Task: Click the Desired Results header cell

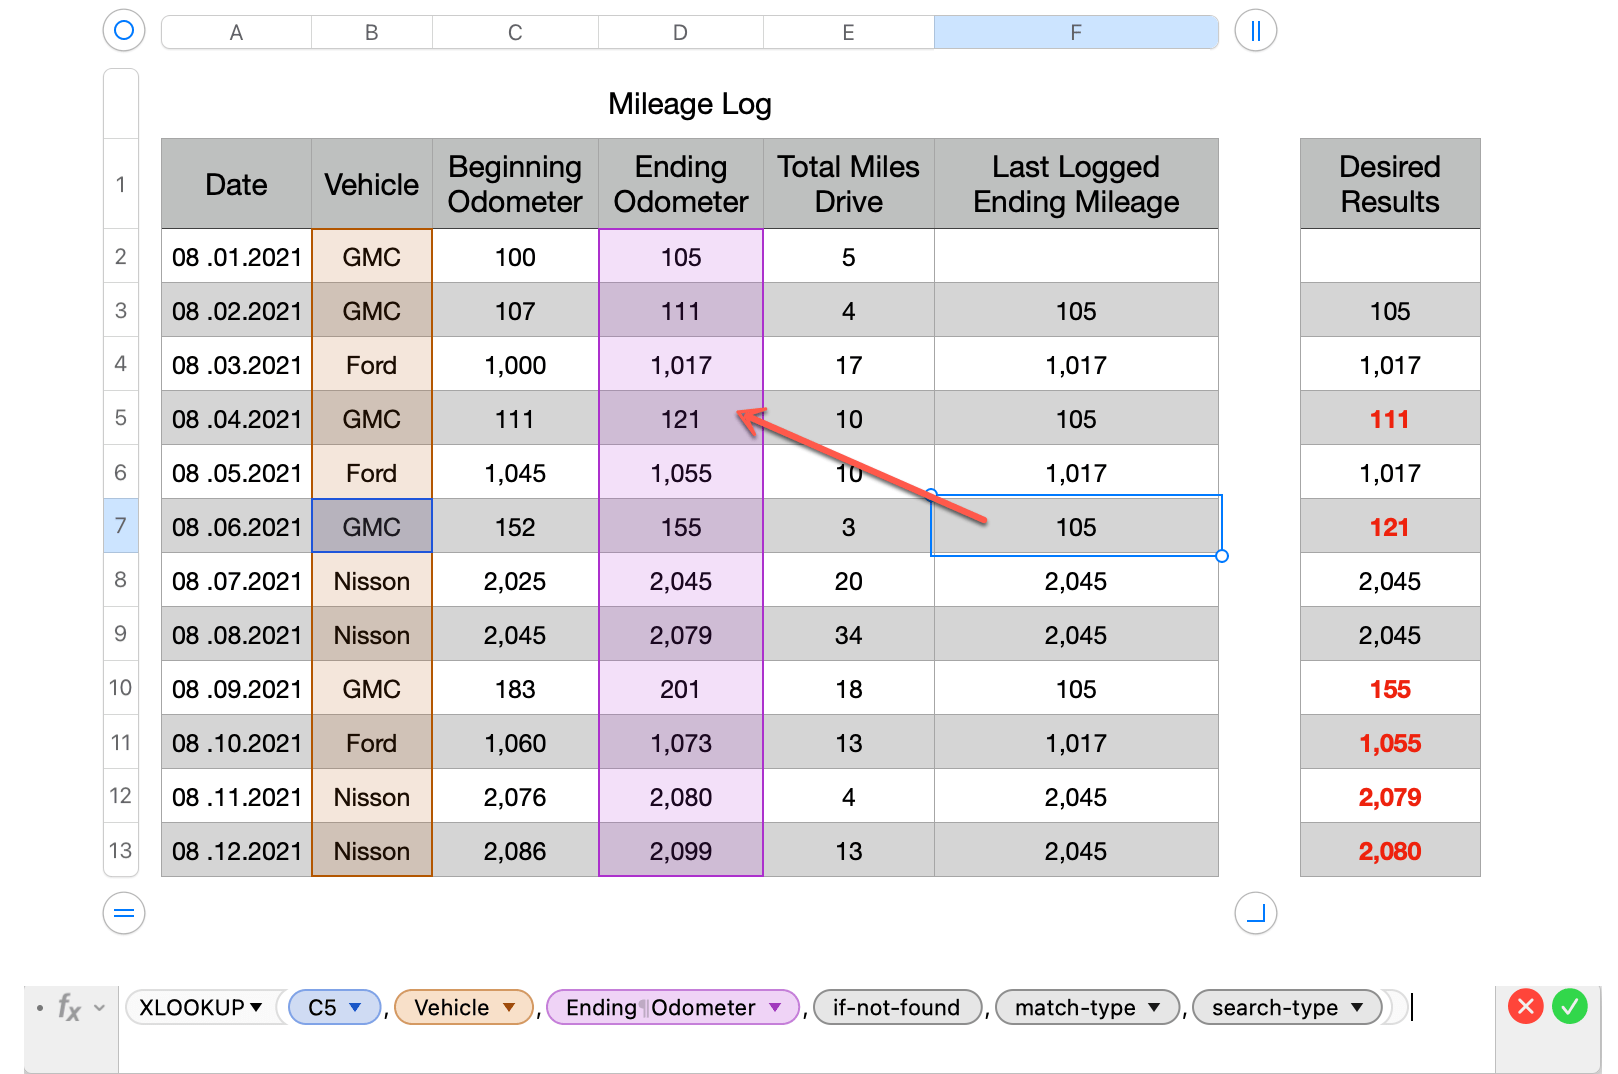Action: click(x=1389, y=184)
